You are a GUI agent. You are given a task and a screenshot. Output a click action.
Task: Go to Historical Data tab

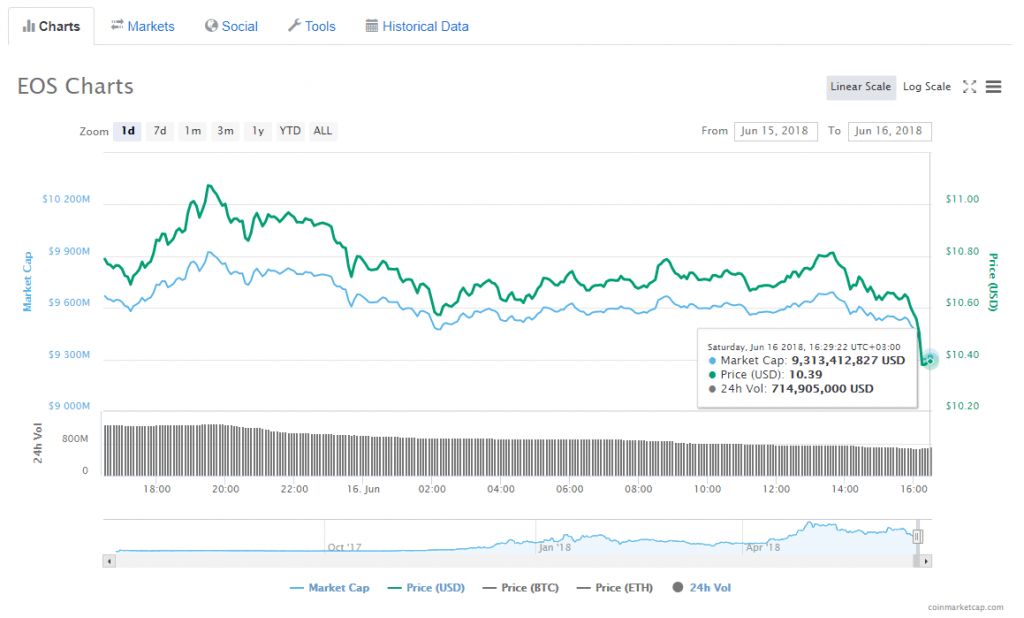(x=416, y=26)
